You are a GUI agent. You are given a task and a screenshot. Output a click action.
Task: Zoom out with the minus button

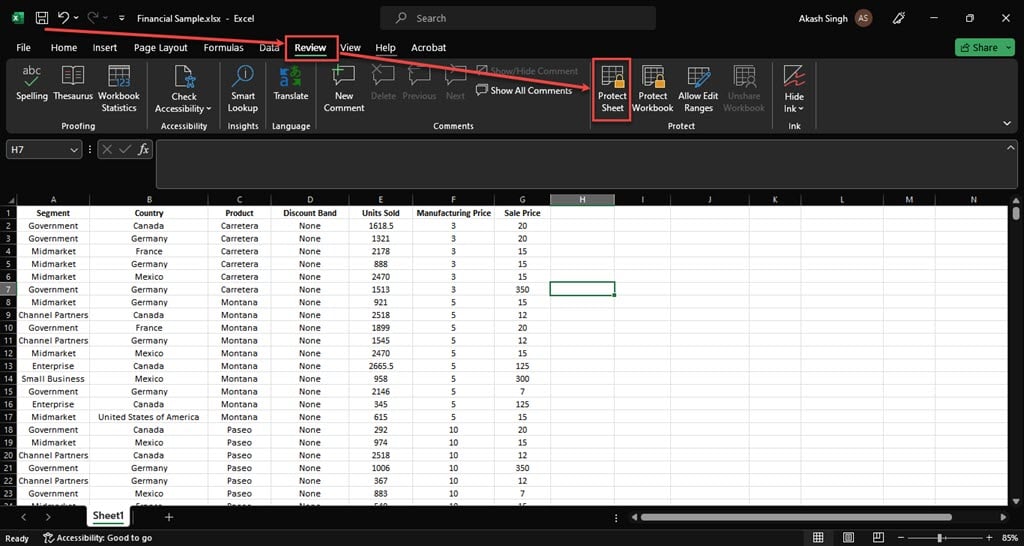pos(903,538)
